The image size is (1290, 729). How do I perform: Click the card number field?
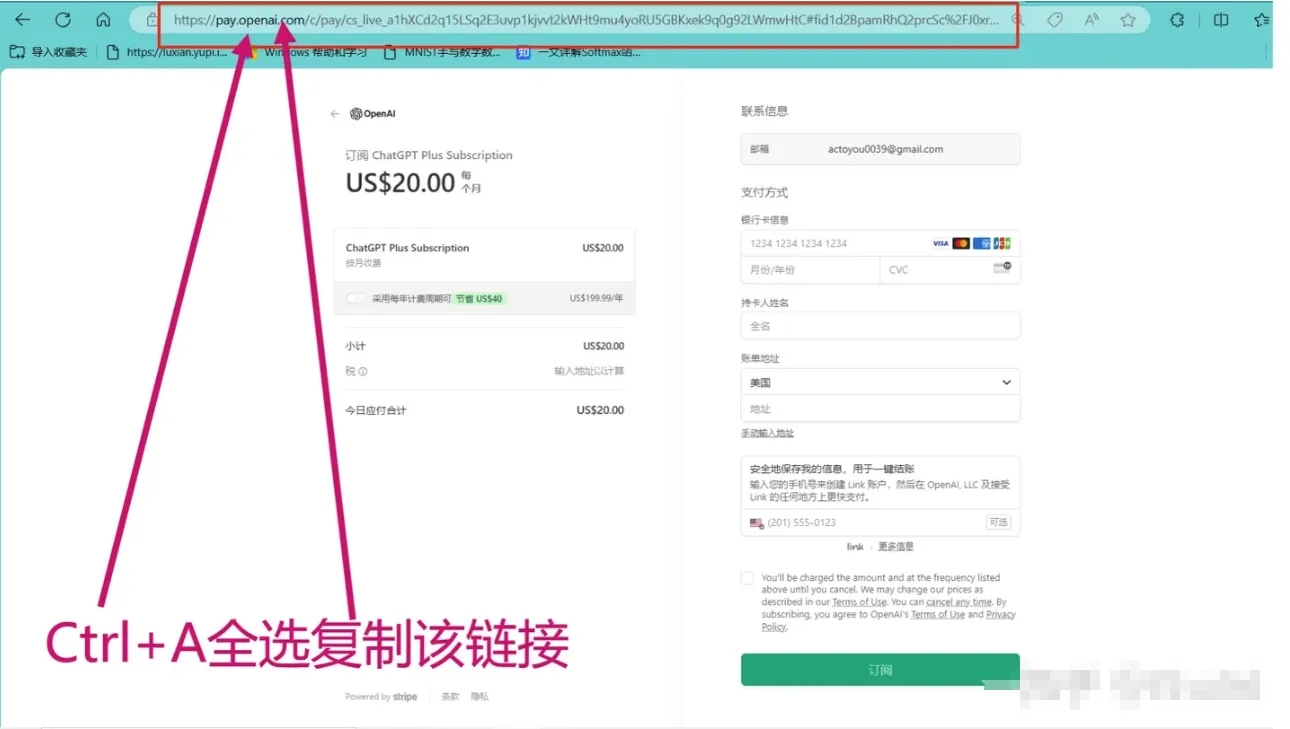point(880,243)
